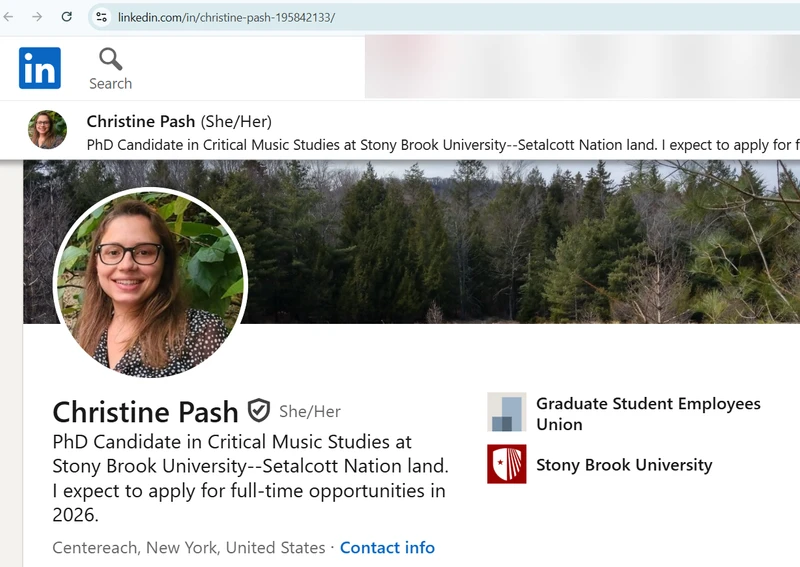The width and height of the screenshot is (800, 567).
Task: Select the PhD Candidate headline under main name
Action: [251, 478]
